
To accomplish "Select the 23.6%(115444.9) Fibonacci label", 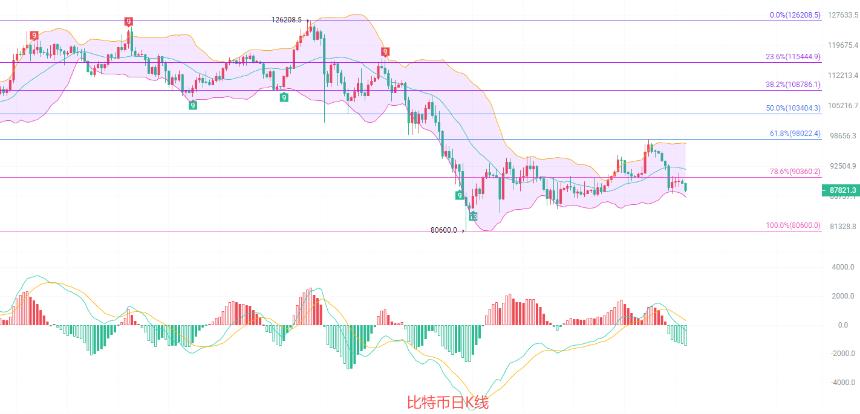I will 793,57.
